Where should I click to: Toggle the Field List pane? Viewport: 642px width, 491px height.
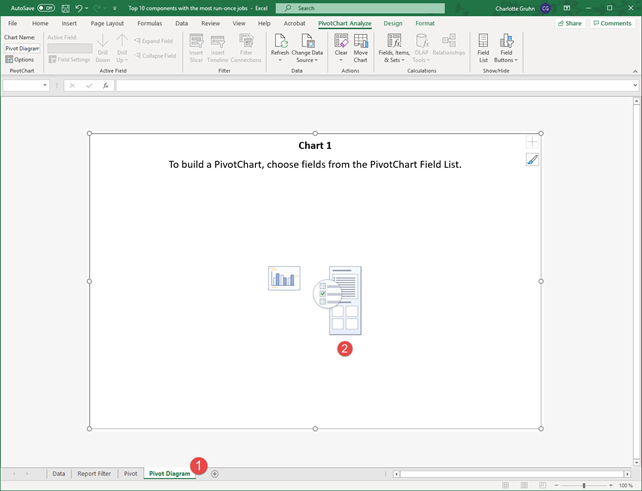coord(483,48)
